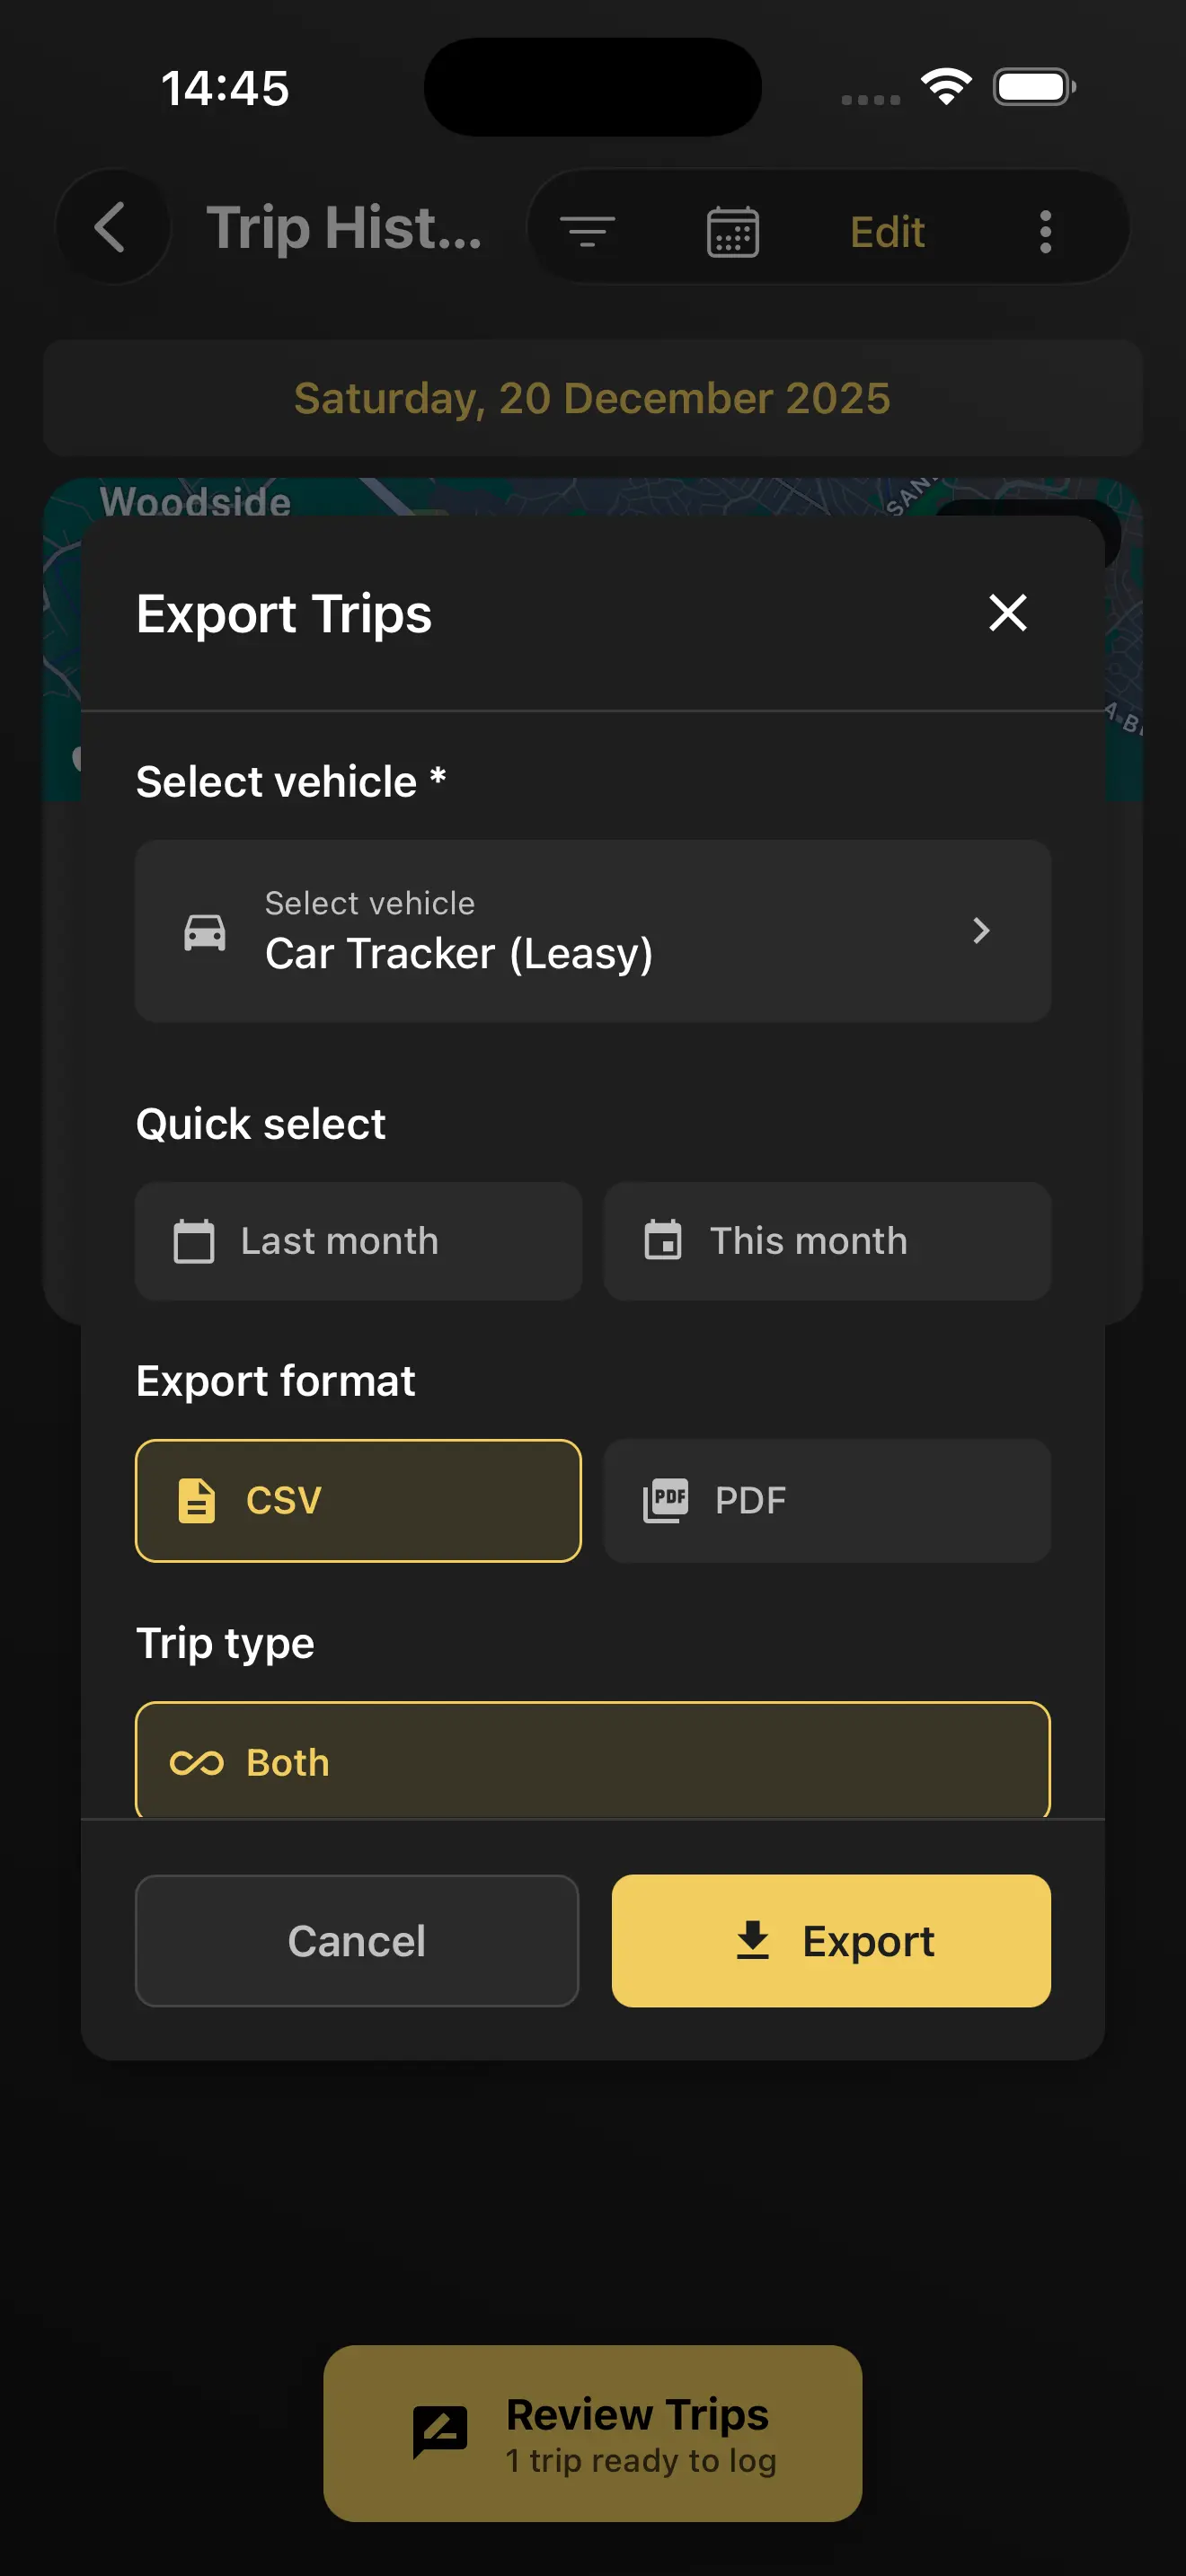Open the filter lines icon

click(x=587, y=232)
